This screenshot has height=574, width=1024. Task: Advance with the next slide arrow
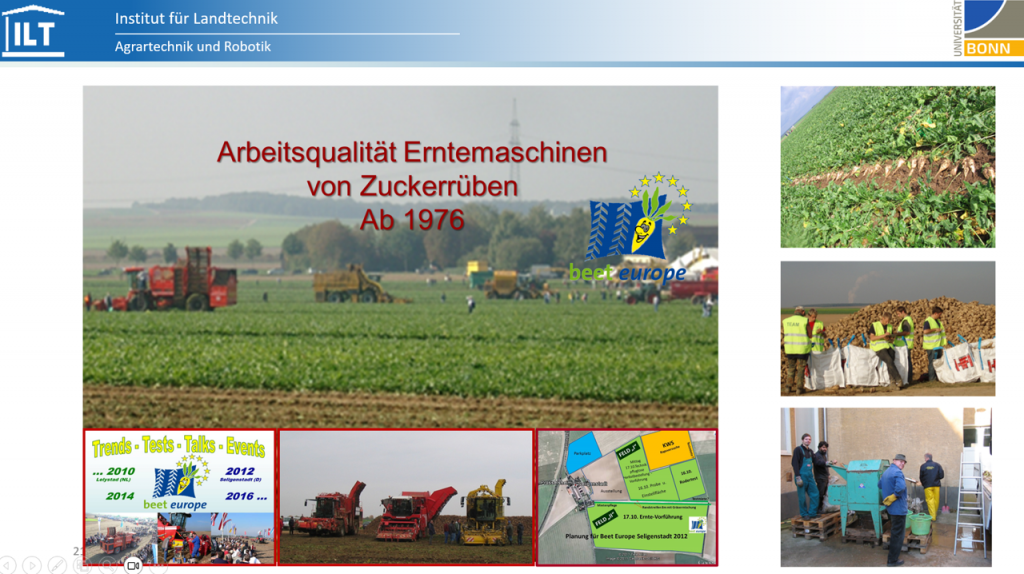(32, 566)
